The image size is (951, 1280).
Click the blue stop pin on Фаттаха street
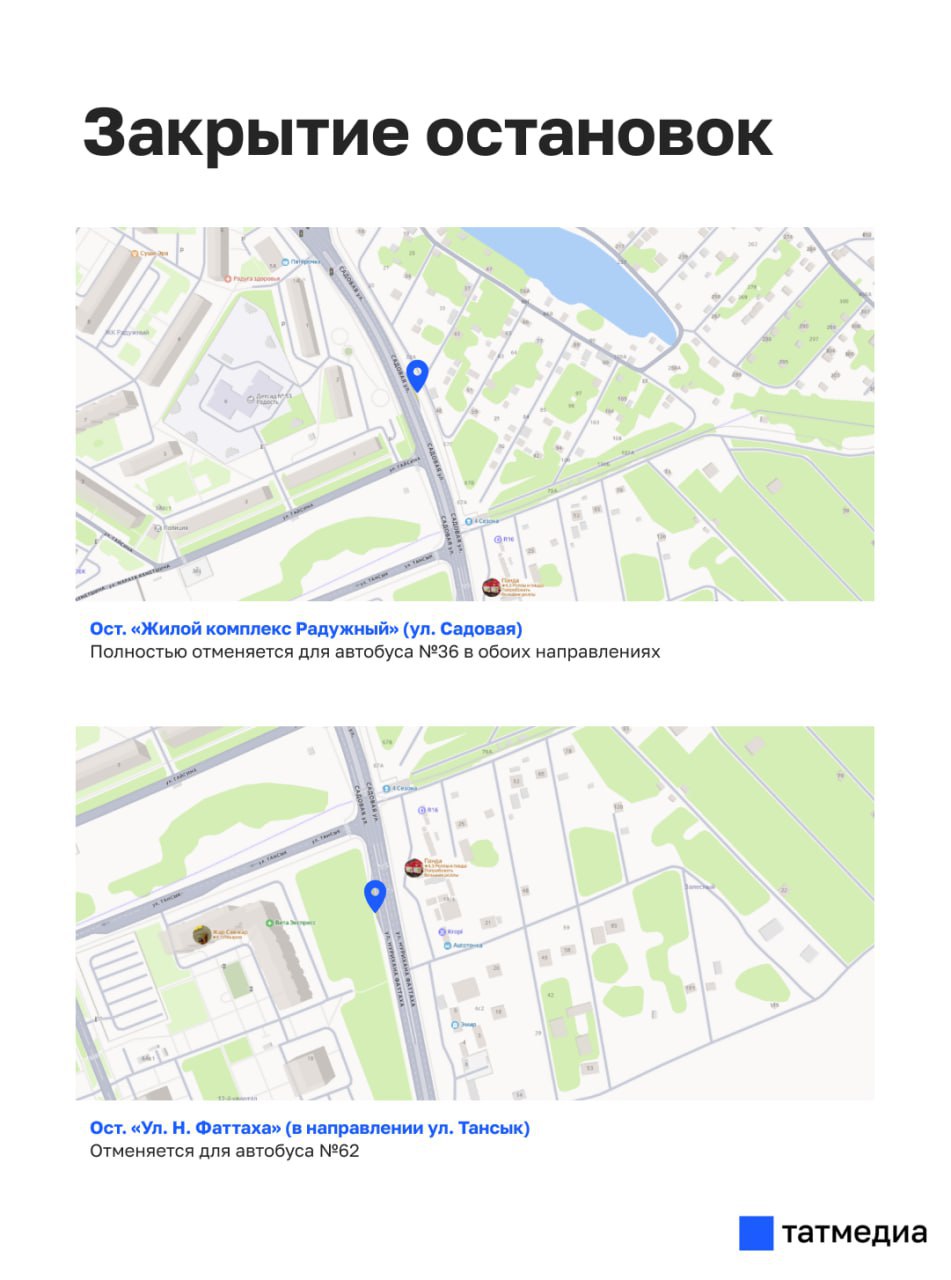click(375, 895)
